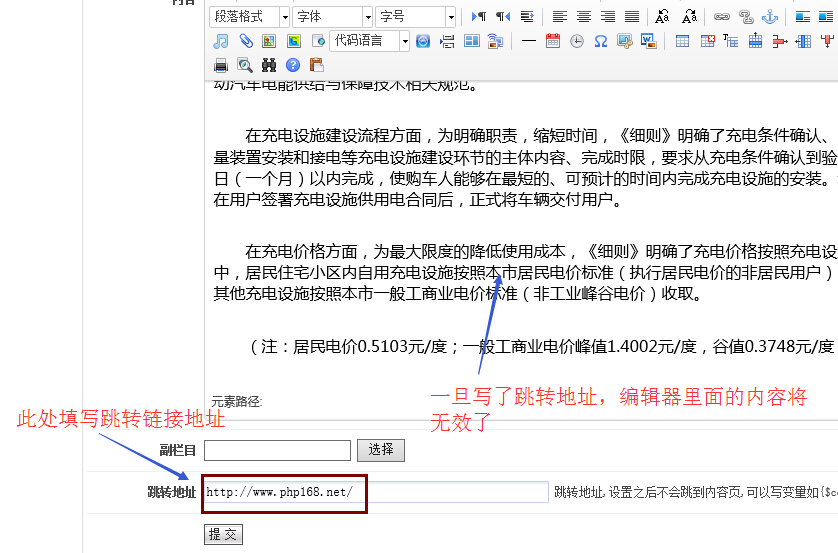This screenshot has height=553, width=838.
Task: Open the 字号 font size dropdown
Action: [x=416, y=17]
